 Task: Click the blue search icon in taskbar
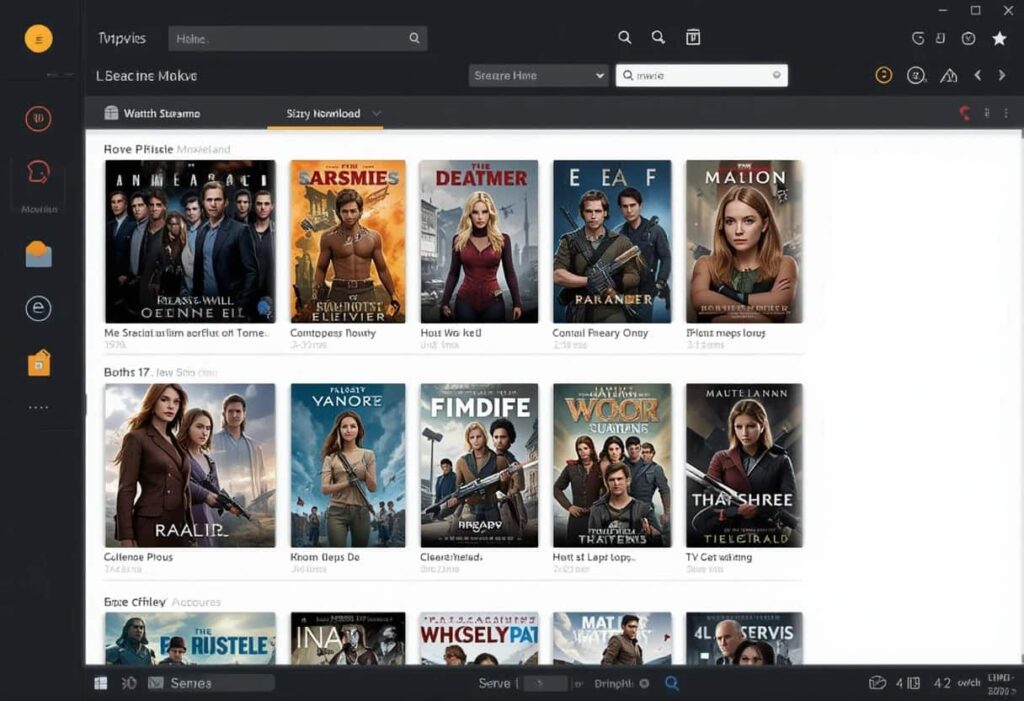671,683
